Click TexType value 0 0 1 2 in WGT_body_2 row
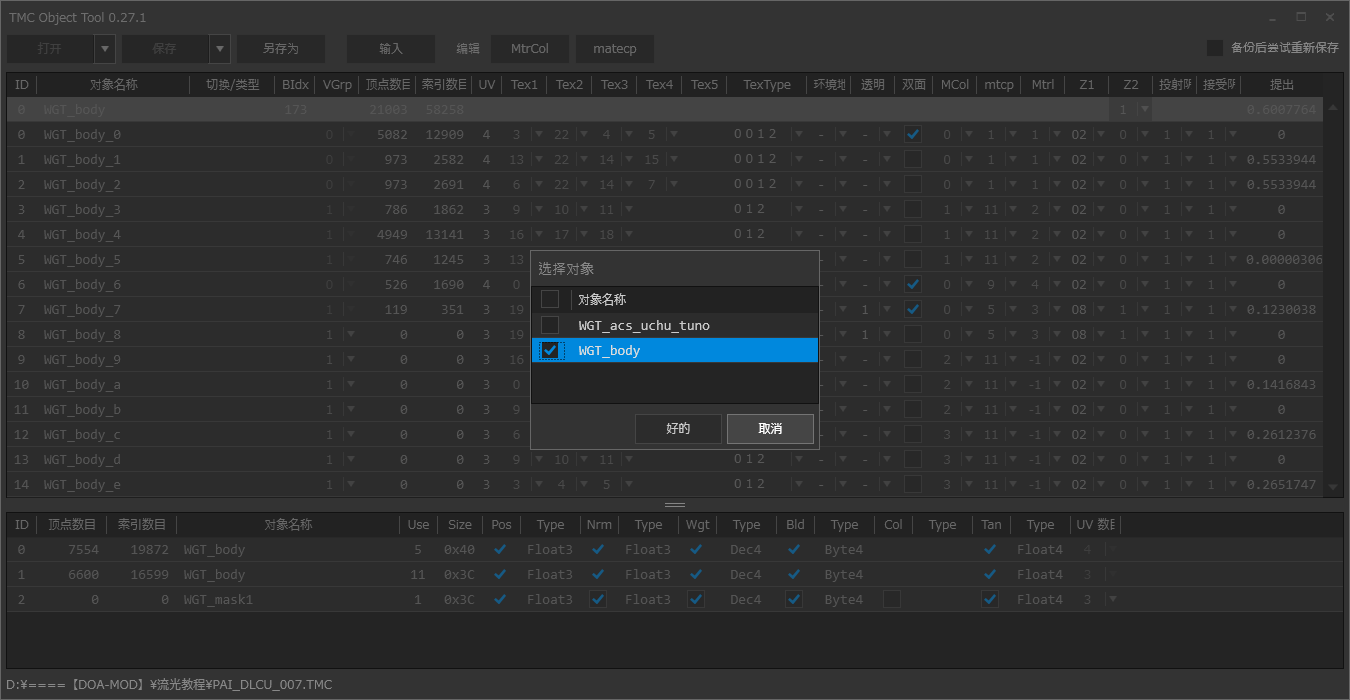 pyautogui.click(x=755, y=184)
